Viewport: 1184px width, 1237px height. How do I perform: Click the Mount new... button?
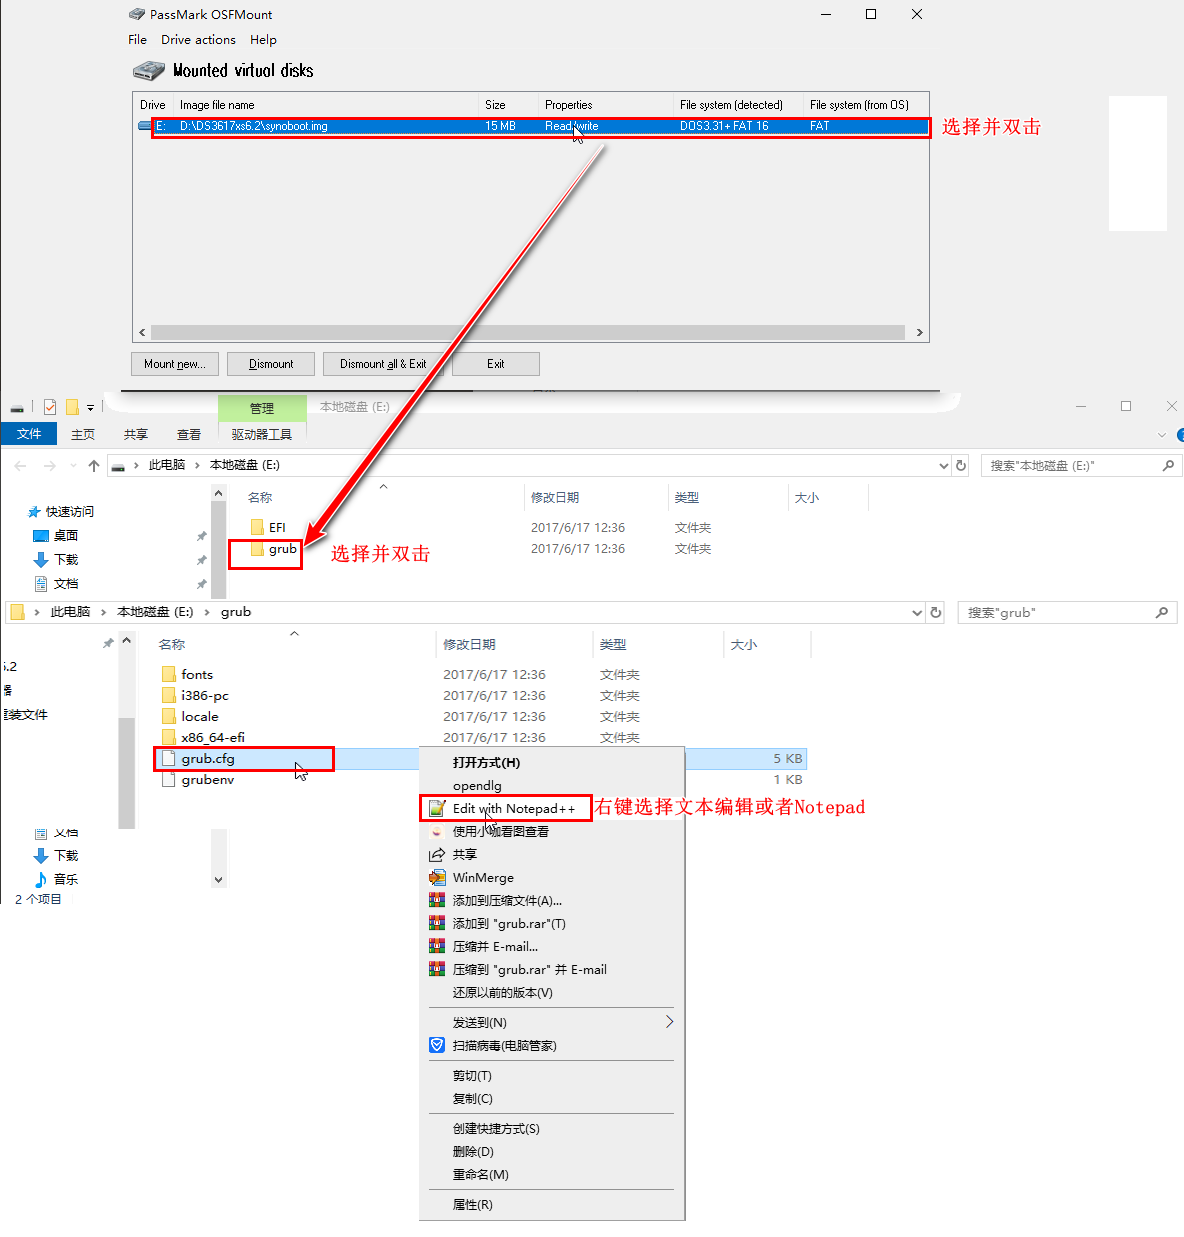[x=174, y=363]
